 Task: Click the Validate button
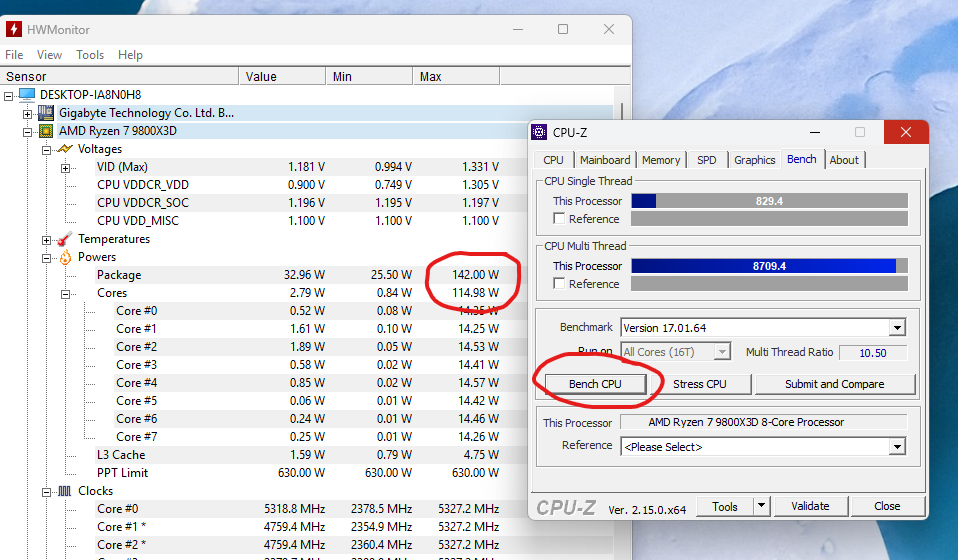point(810,506)
